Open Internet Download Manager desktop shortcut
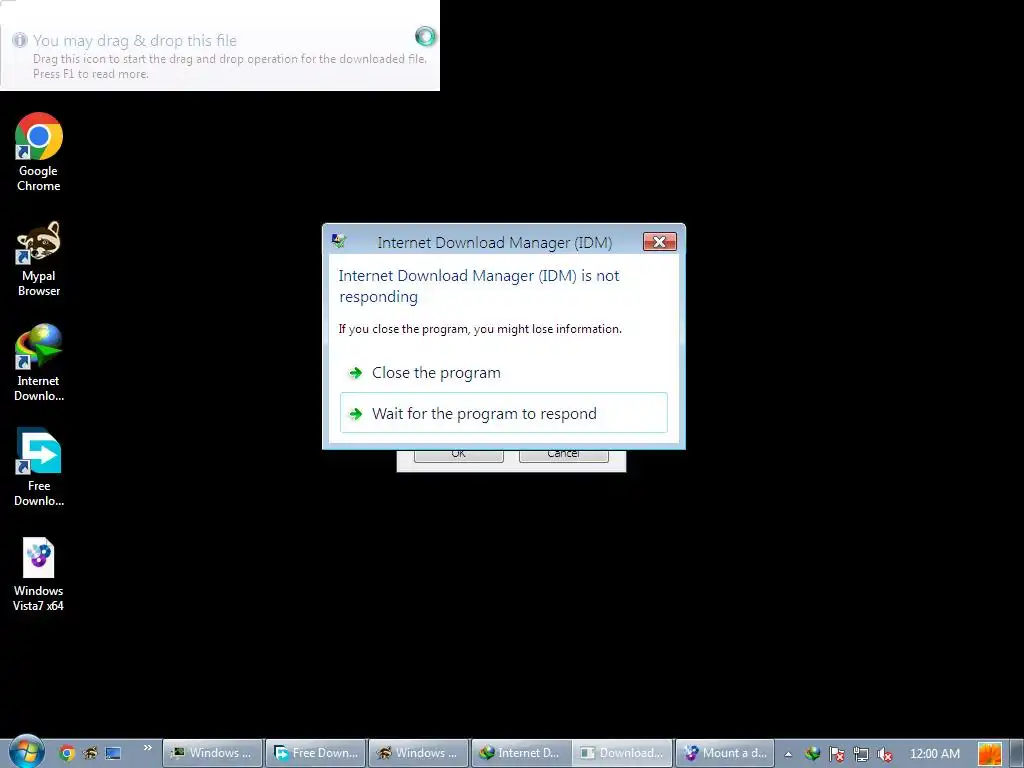Viewport: 1024px width, 768px height. tap(39, 362)
